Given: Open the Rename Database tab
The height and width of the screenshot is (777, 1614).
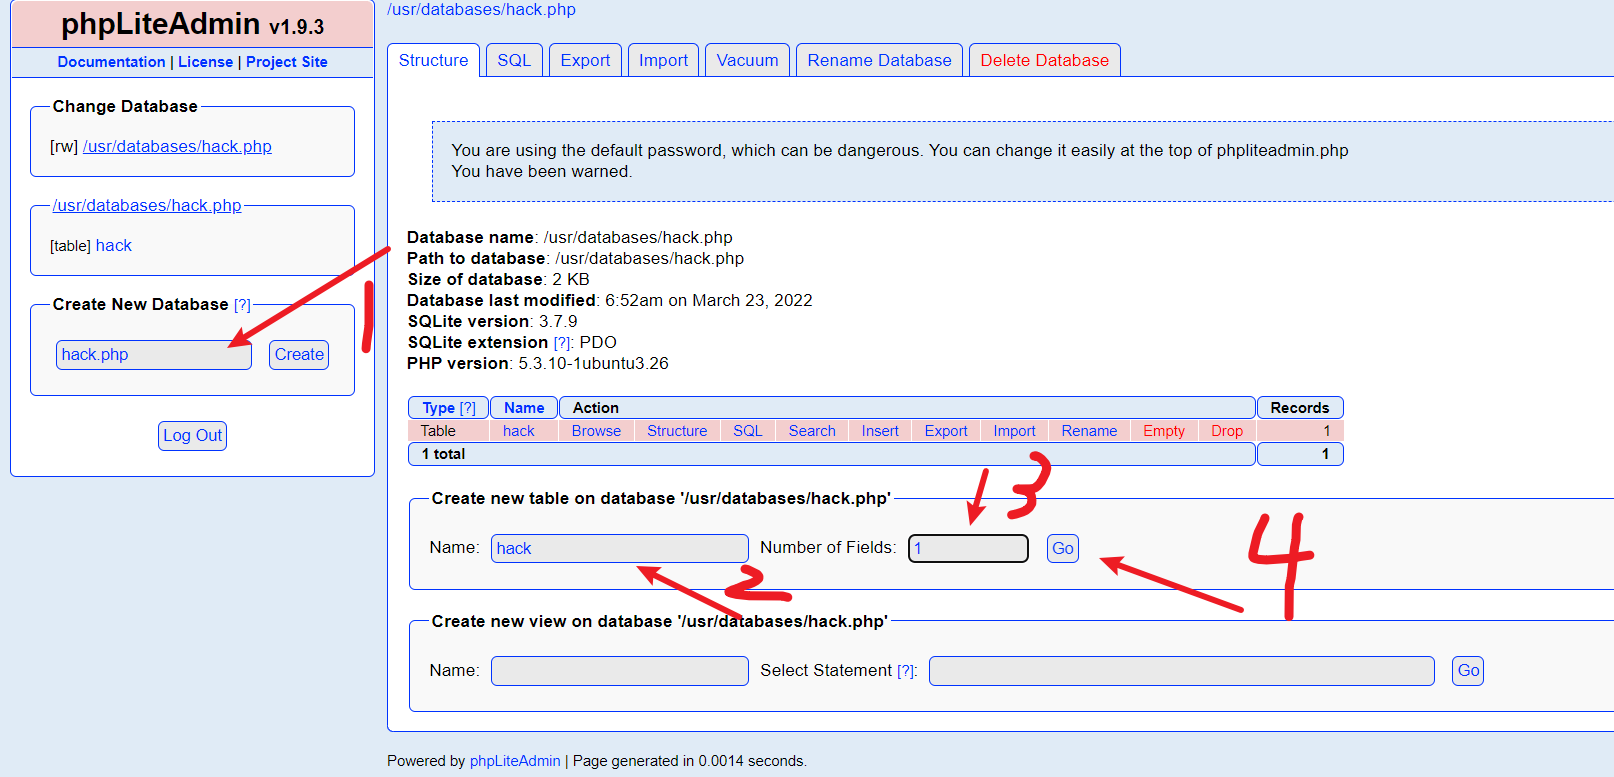Looking at the screenshot, I should [x=879, y=60].
